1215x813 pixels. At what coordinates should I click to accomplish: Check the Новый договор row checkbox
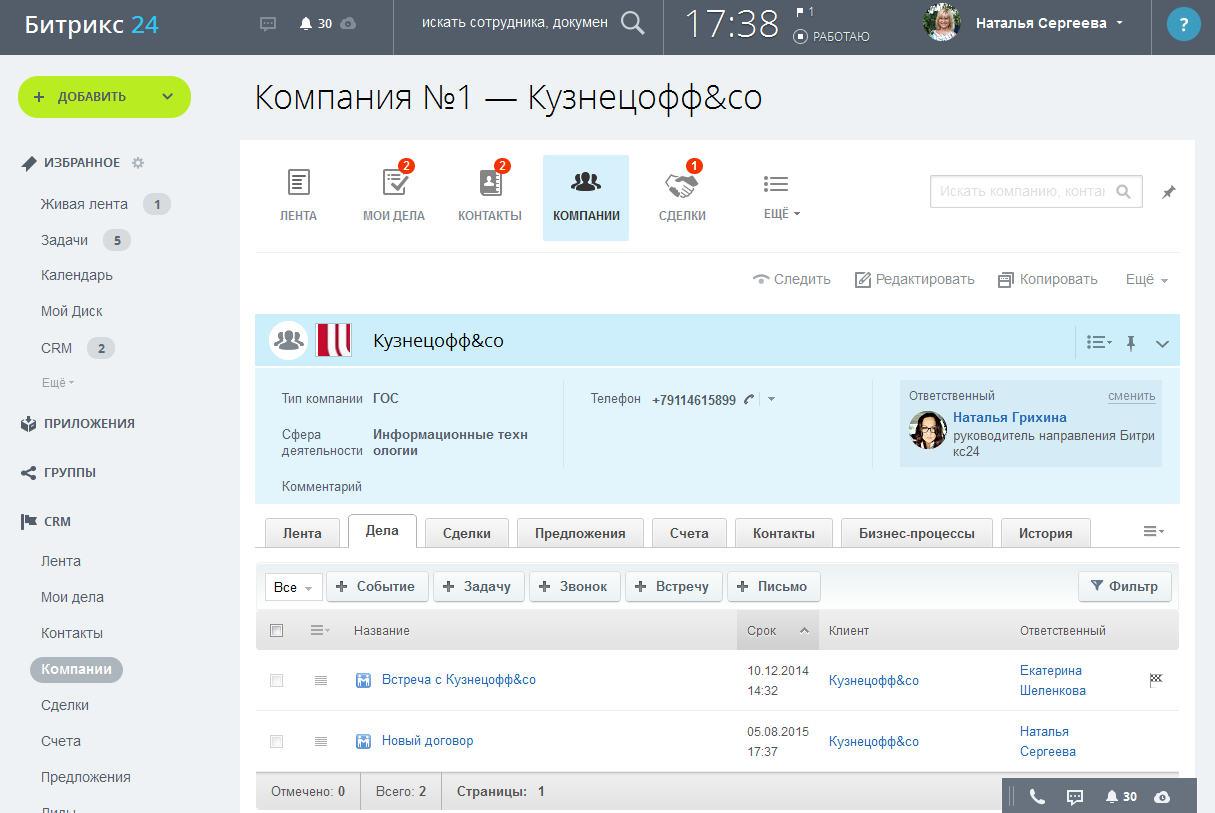(277, 741)
